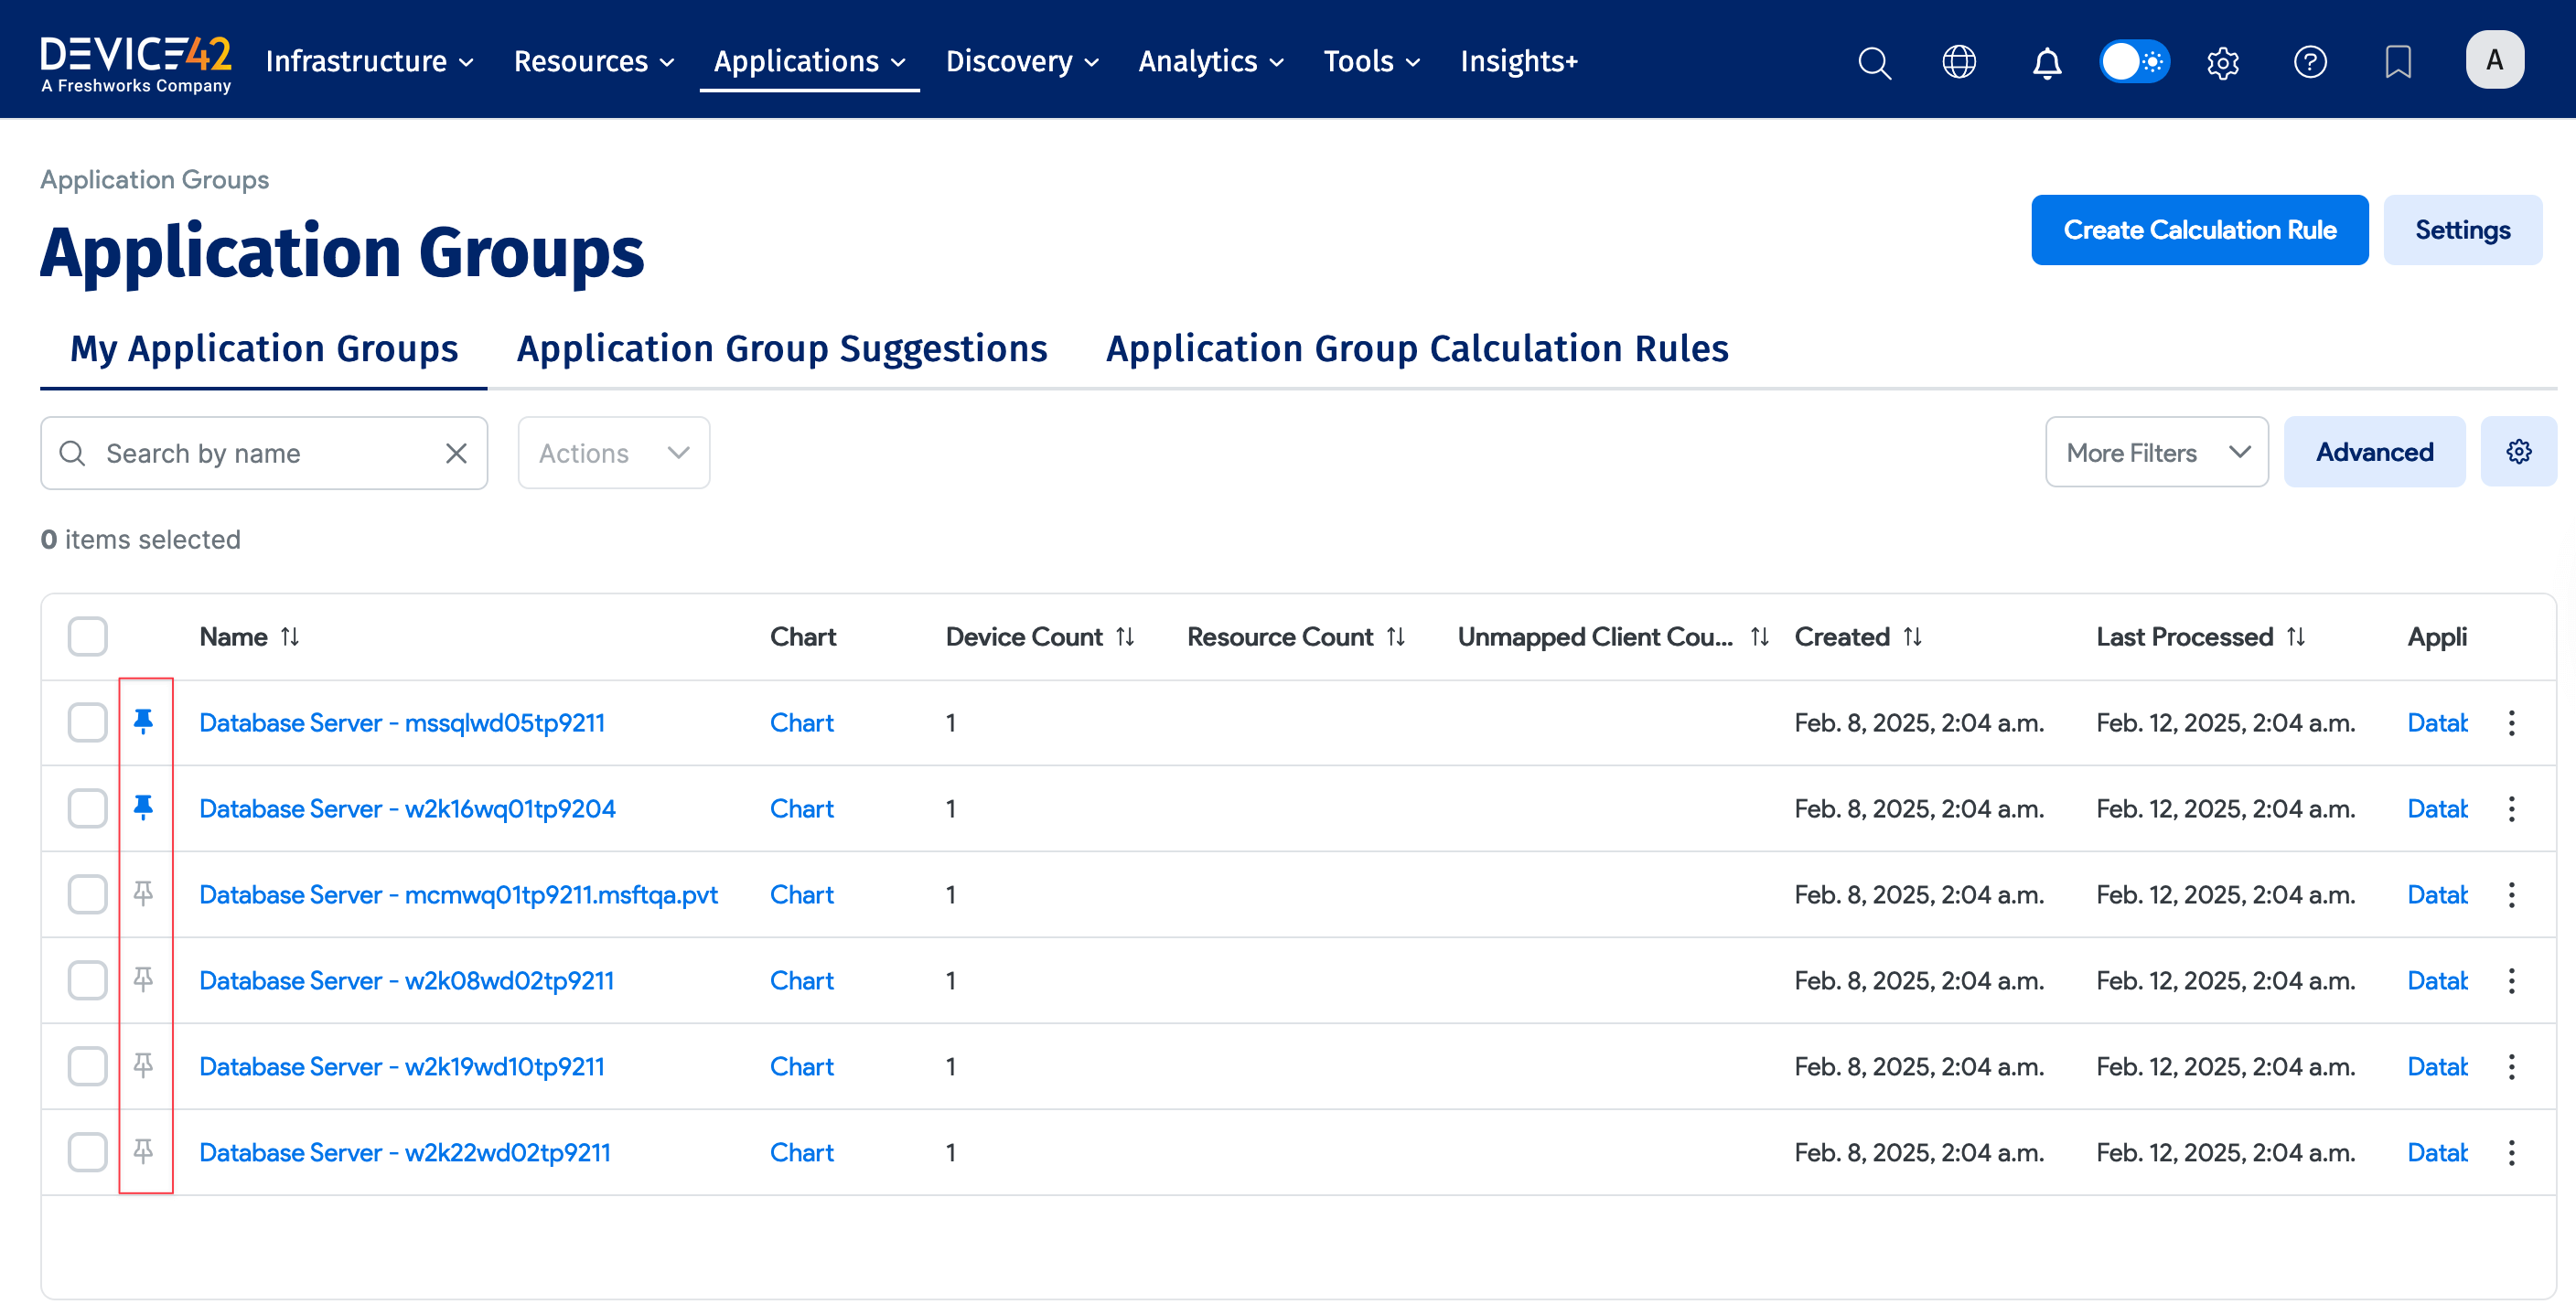This screenshot has height=1315, width=2576.
Task: Switch to Application Group Suggestions tab
Action: [781, 348]
